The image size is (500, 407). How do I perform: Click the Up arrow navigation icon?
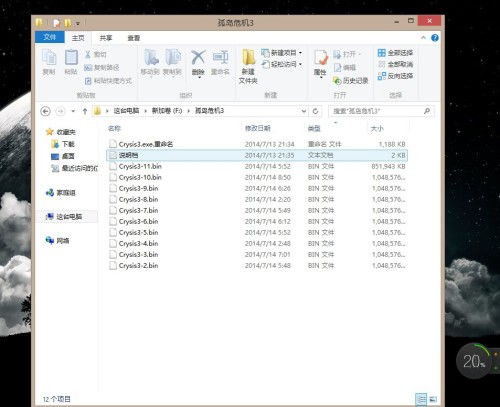[85, 111]
